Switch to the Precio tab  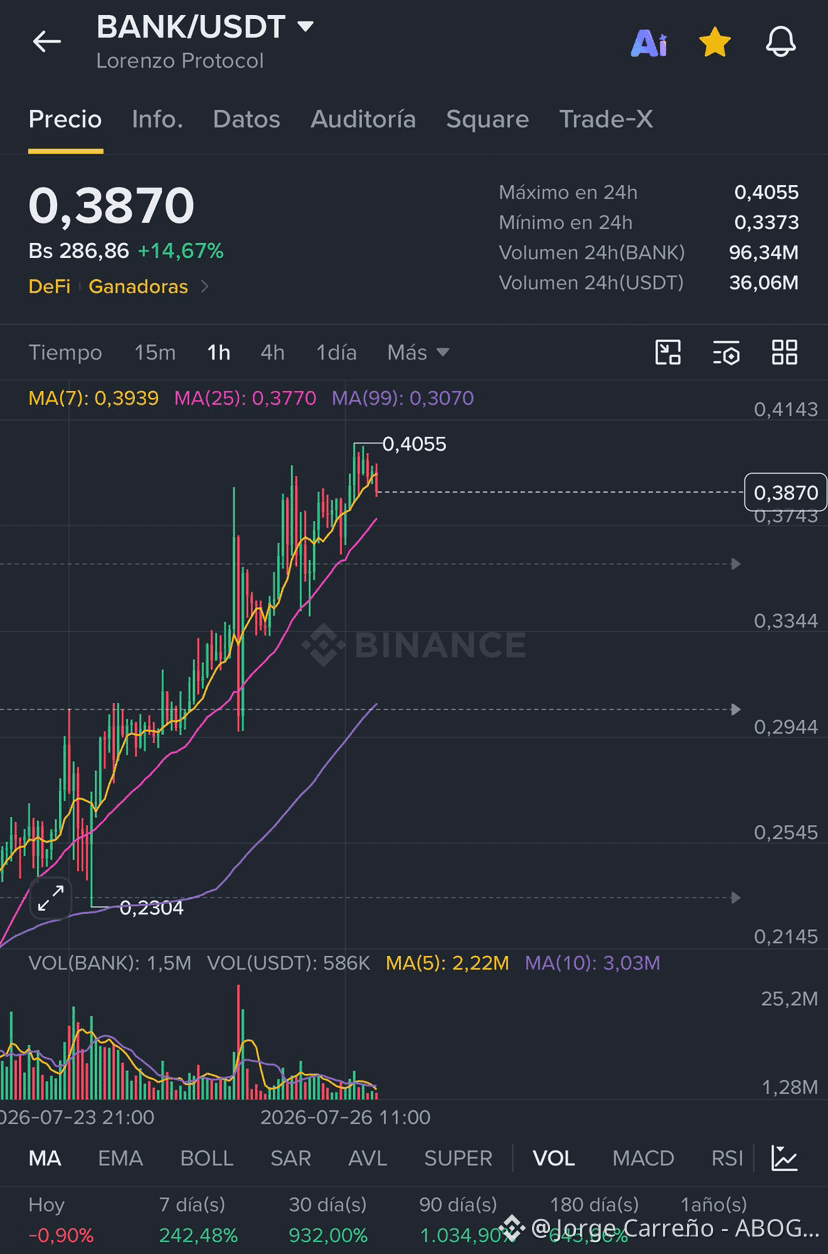pyautogui.click(x=65, y=119)
